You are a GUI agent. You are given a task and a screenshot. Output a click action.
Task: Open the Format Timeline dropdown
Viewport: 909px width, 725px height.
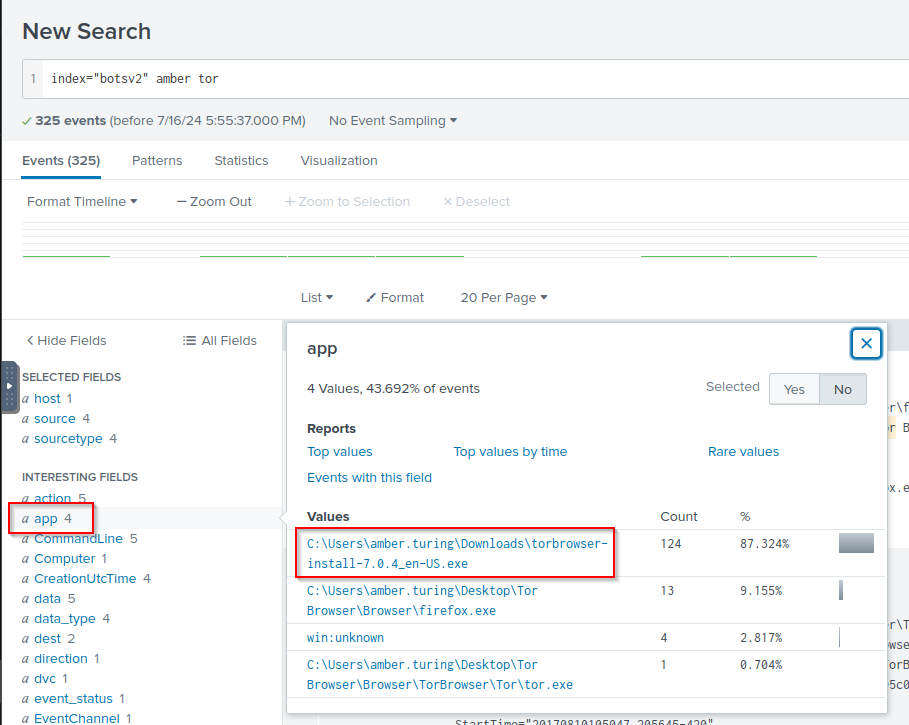tap(82, 202)
